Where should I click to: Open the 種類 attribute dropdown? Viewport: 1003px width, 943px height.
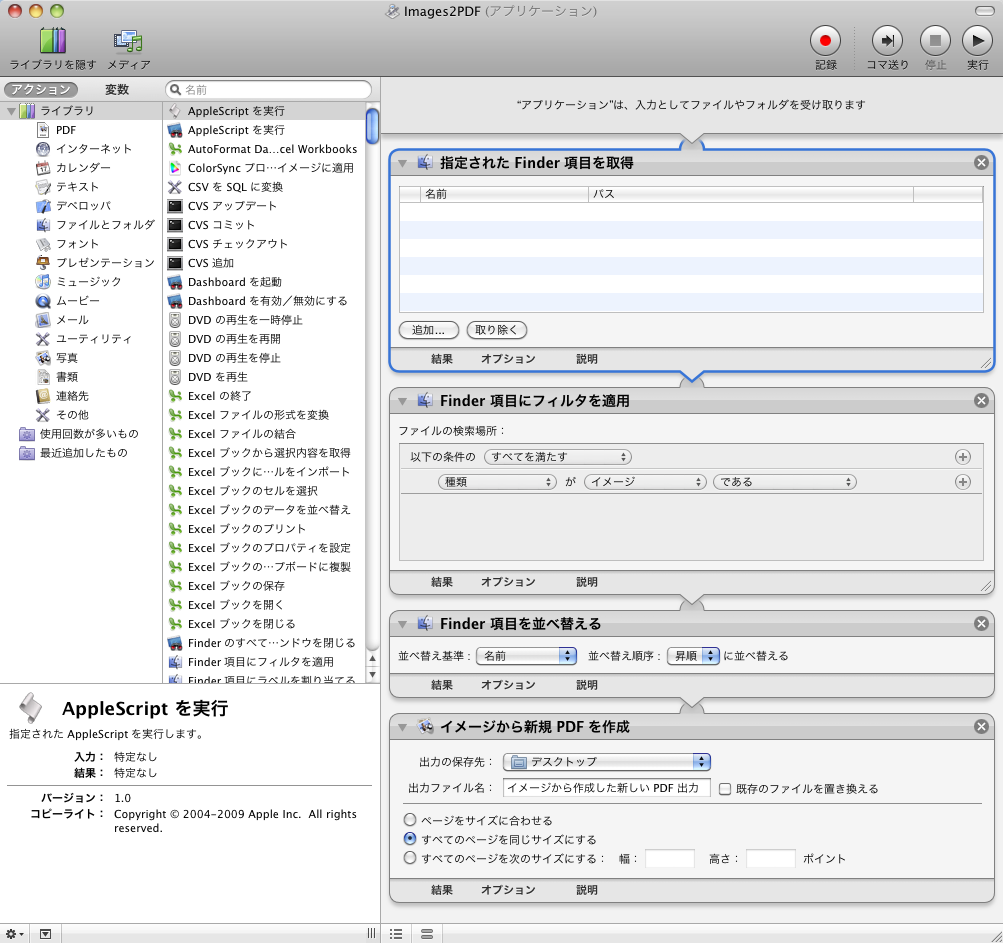pos(497,482)
